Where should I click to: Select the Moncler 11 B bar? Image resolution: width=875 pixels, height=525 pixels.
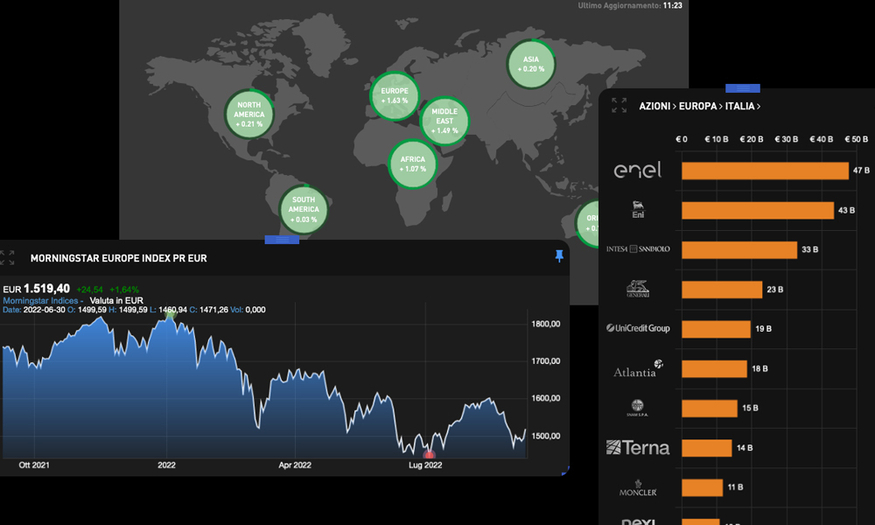(x=702, y=488)
